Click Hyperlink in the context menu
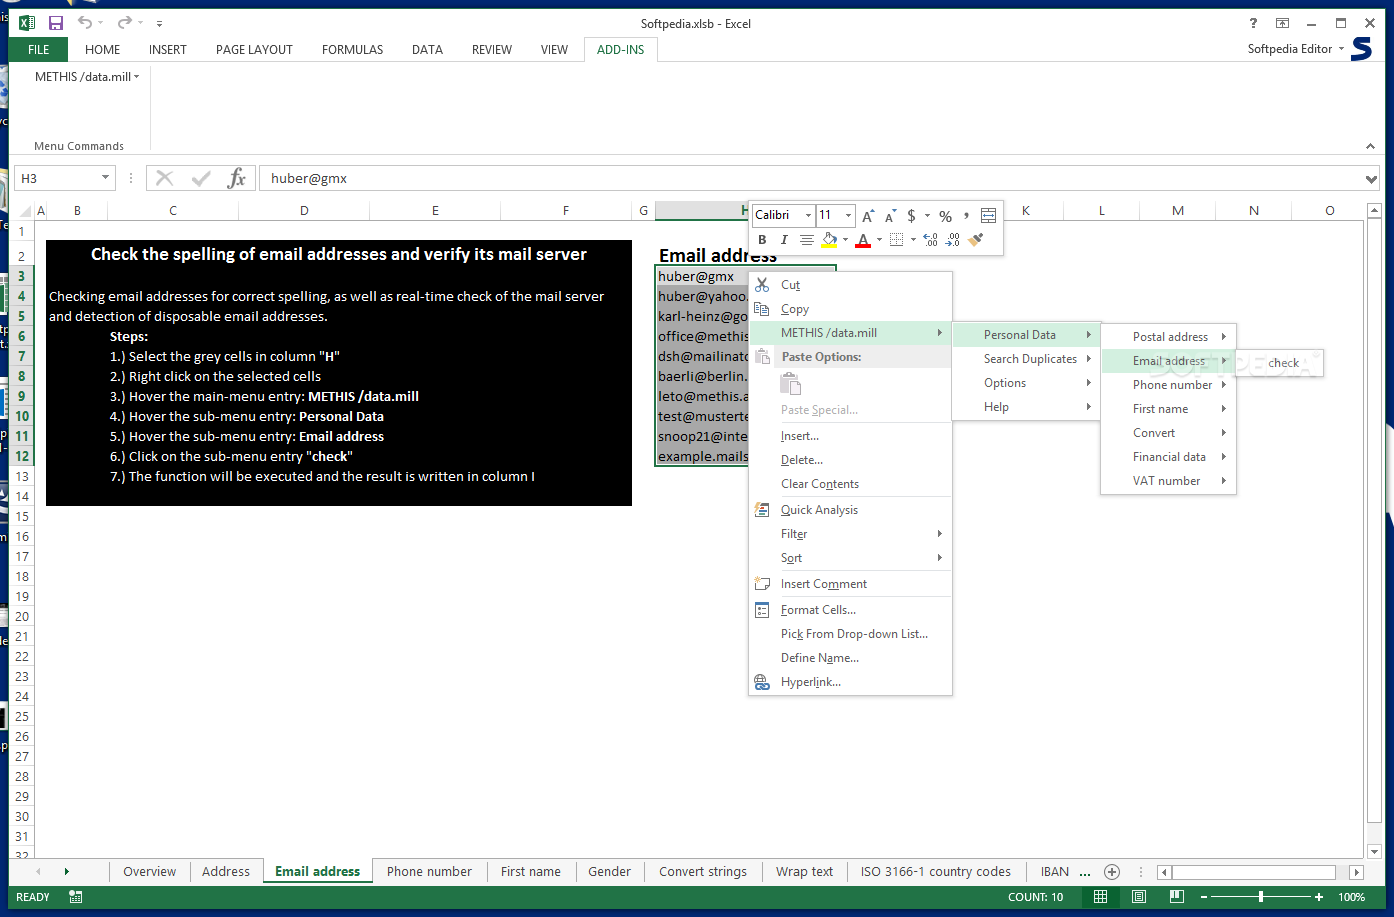 point(850,682)
